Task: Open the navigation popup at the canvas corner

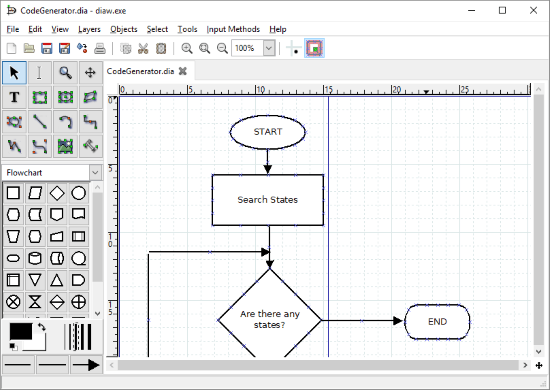Action: point(539,365)
